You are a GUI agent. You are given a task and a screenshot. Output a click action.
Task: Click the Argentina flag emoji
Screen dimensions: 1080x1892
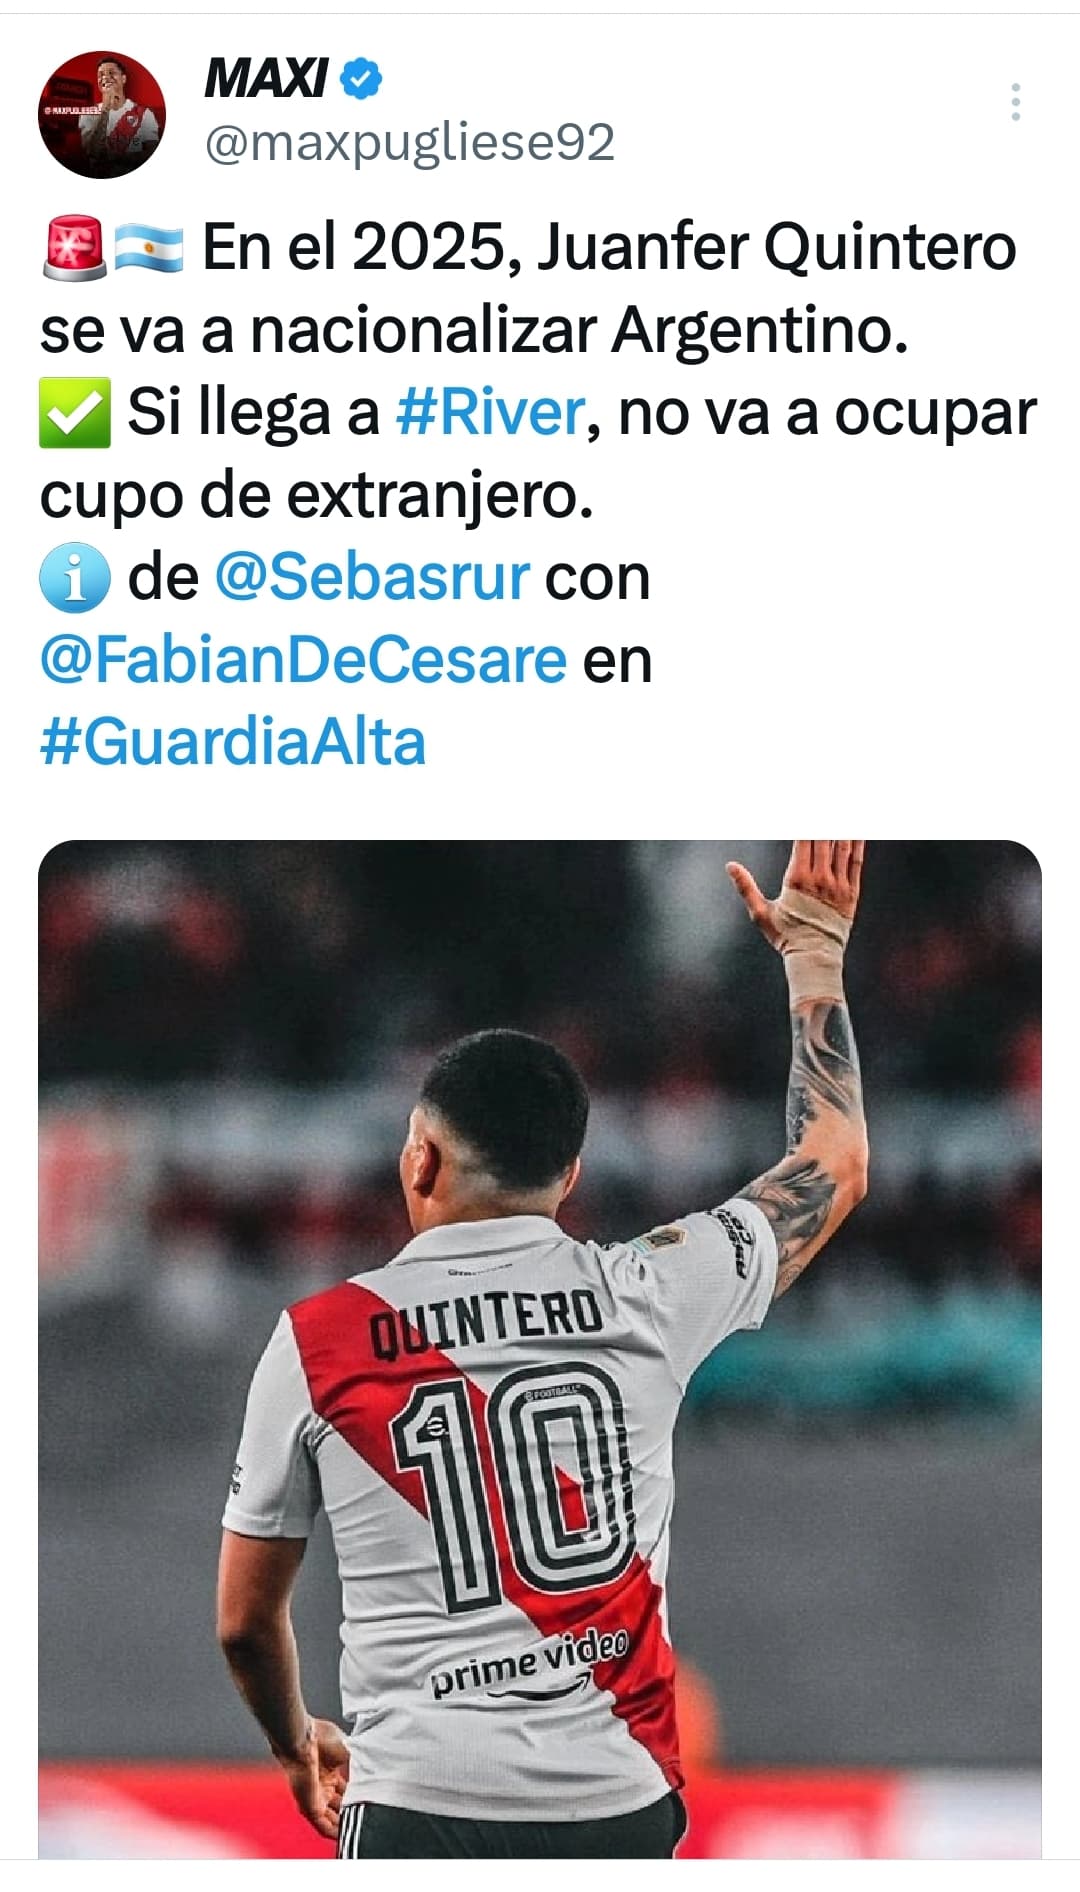pos(149,248)
